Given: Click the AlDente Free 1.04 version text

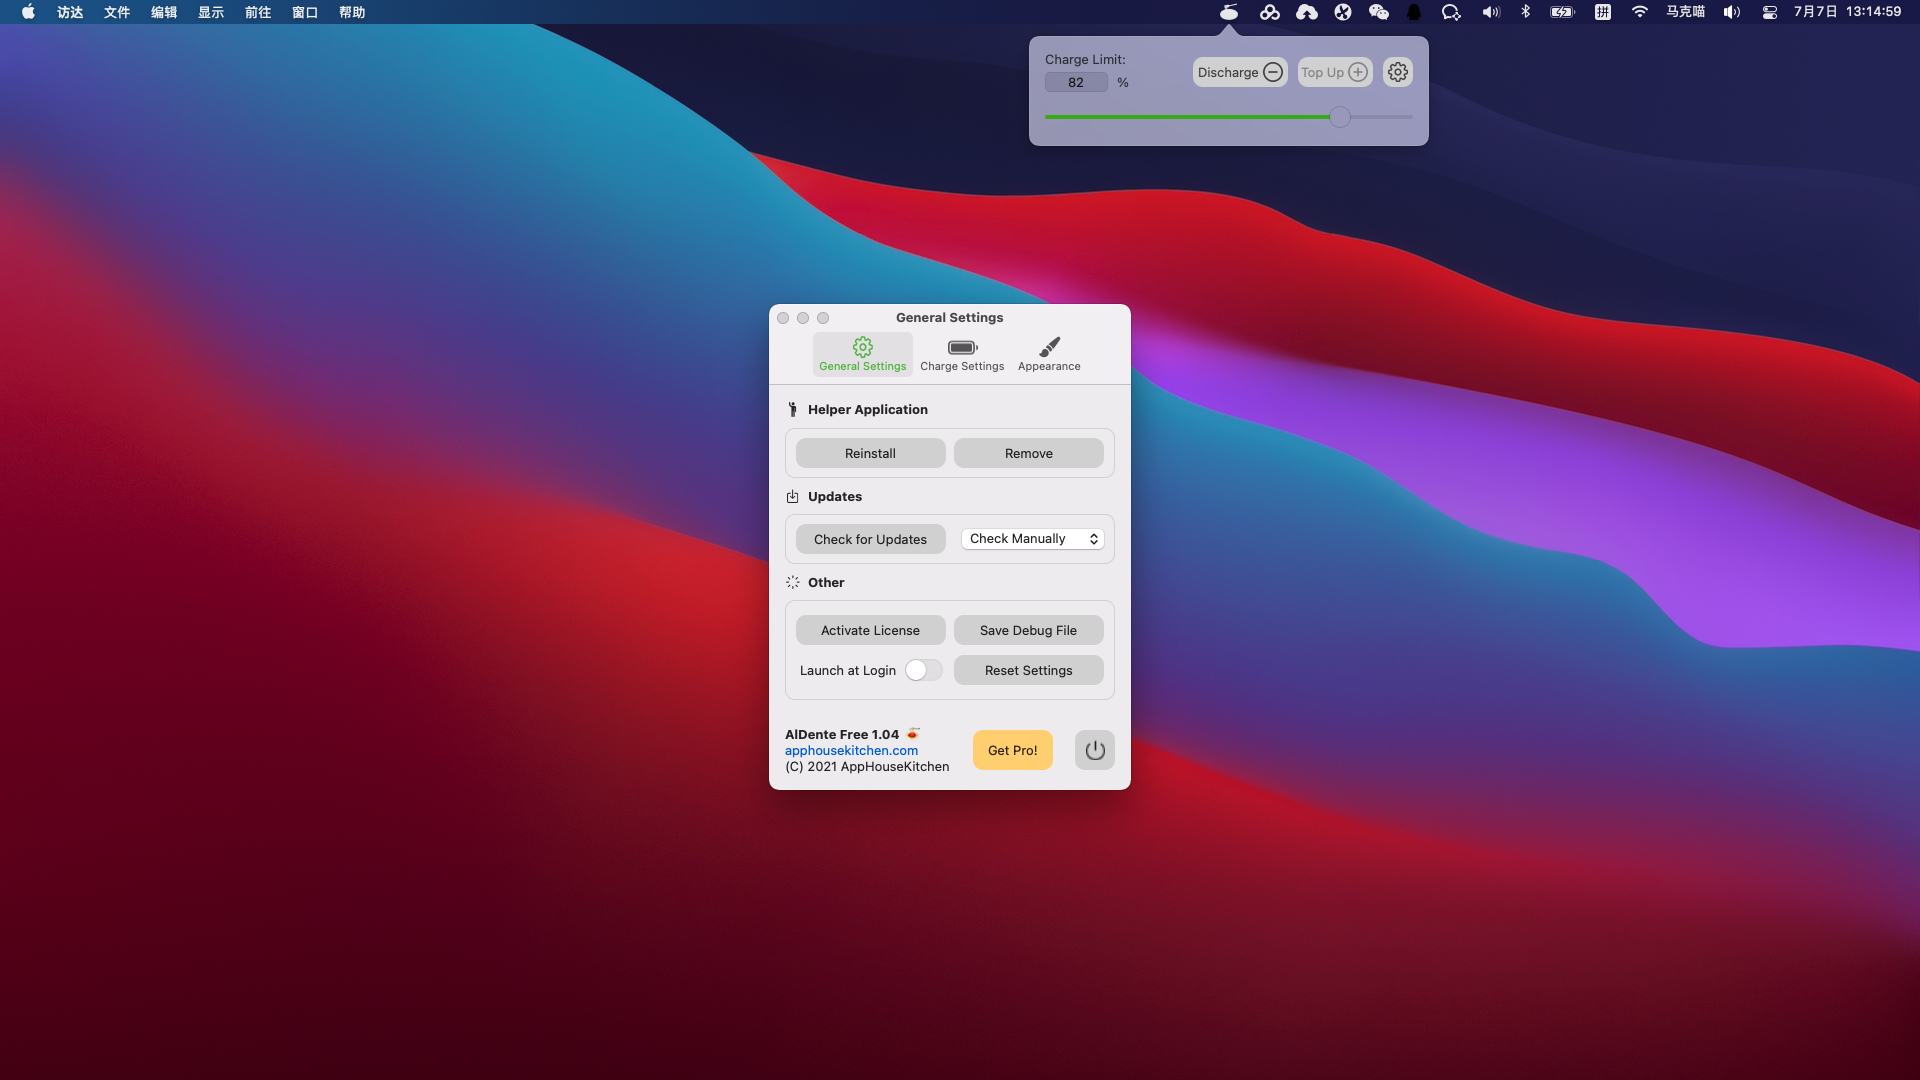Looking at the screenshot, I should pos(842,734).
